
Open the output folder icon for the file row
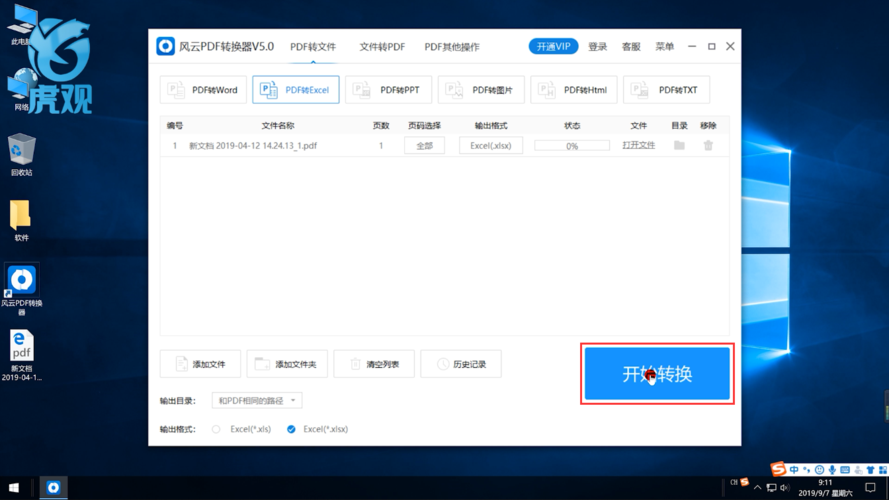click(679, 146)
